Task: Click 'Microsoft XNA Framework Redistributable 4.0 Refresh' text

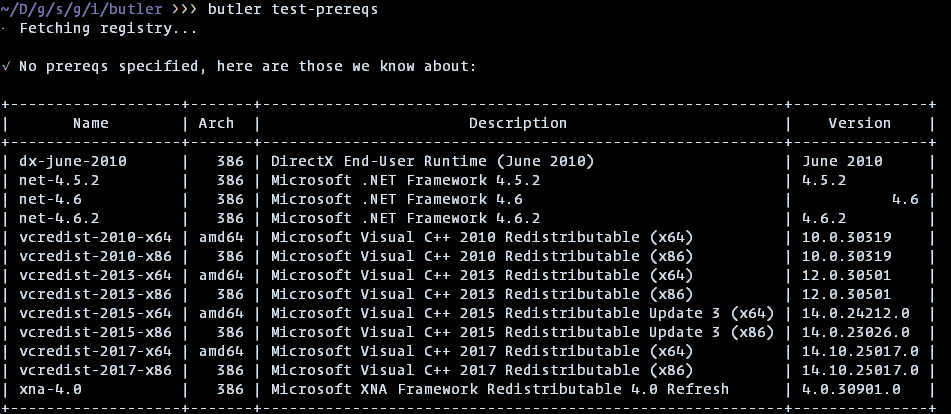Action: tap(500, 388)
